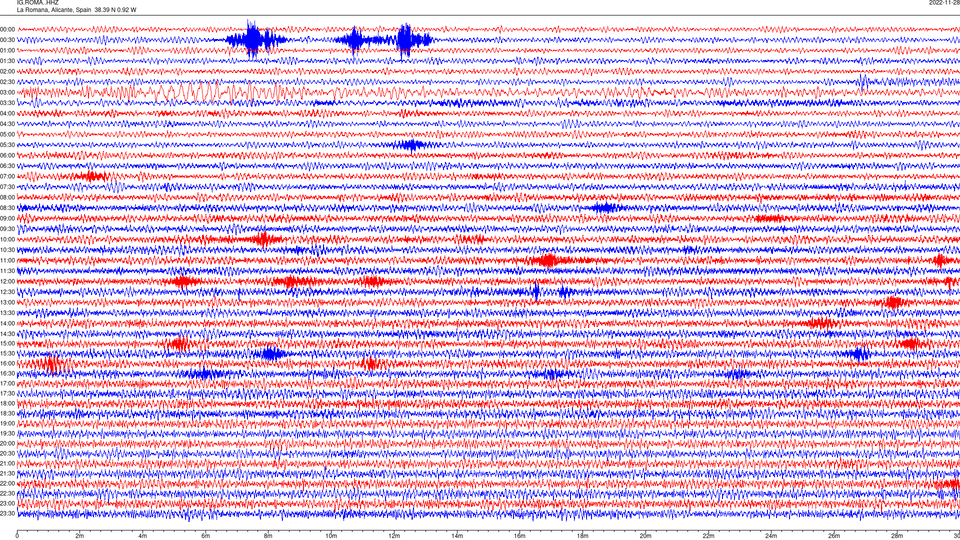Select the 18m axis tick label

click(583, 536)
